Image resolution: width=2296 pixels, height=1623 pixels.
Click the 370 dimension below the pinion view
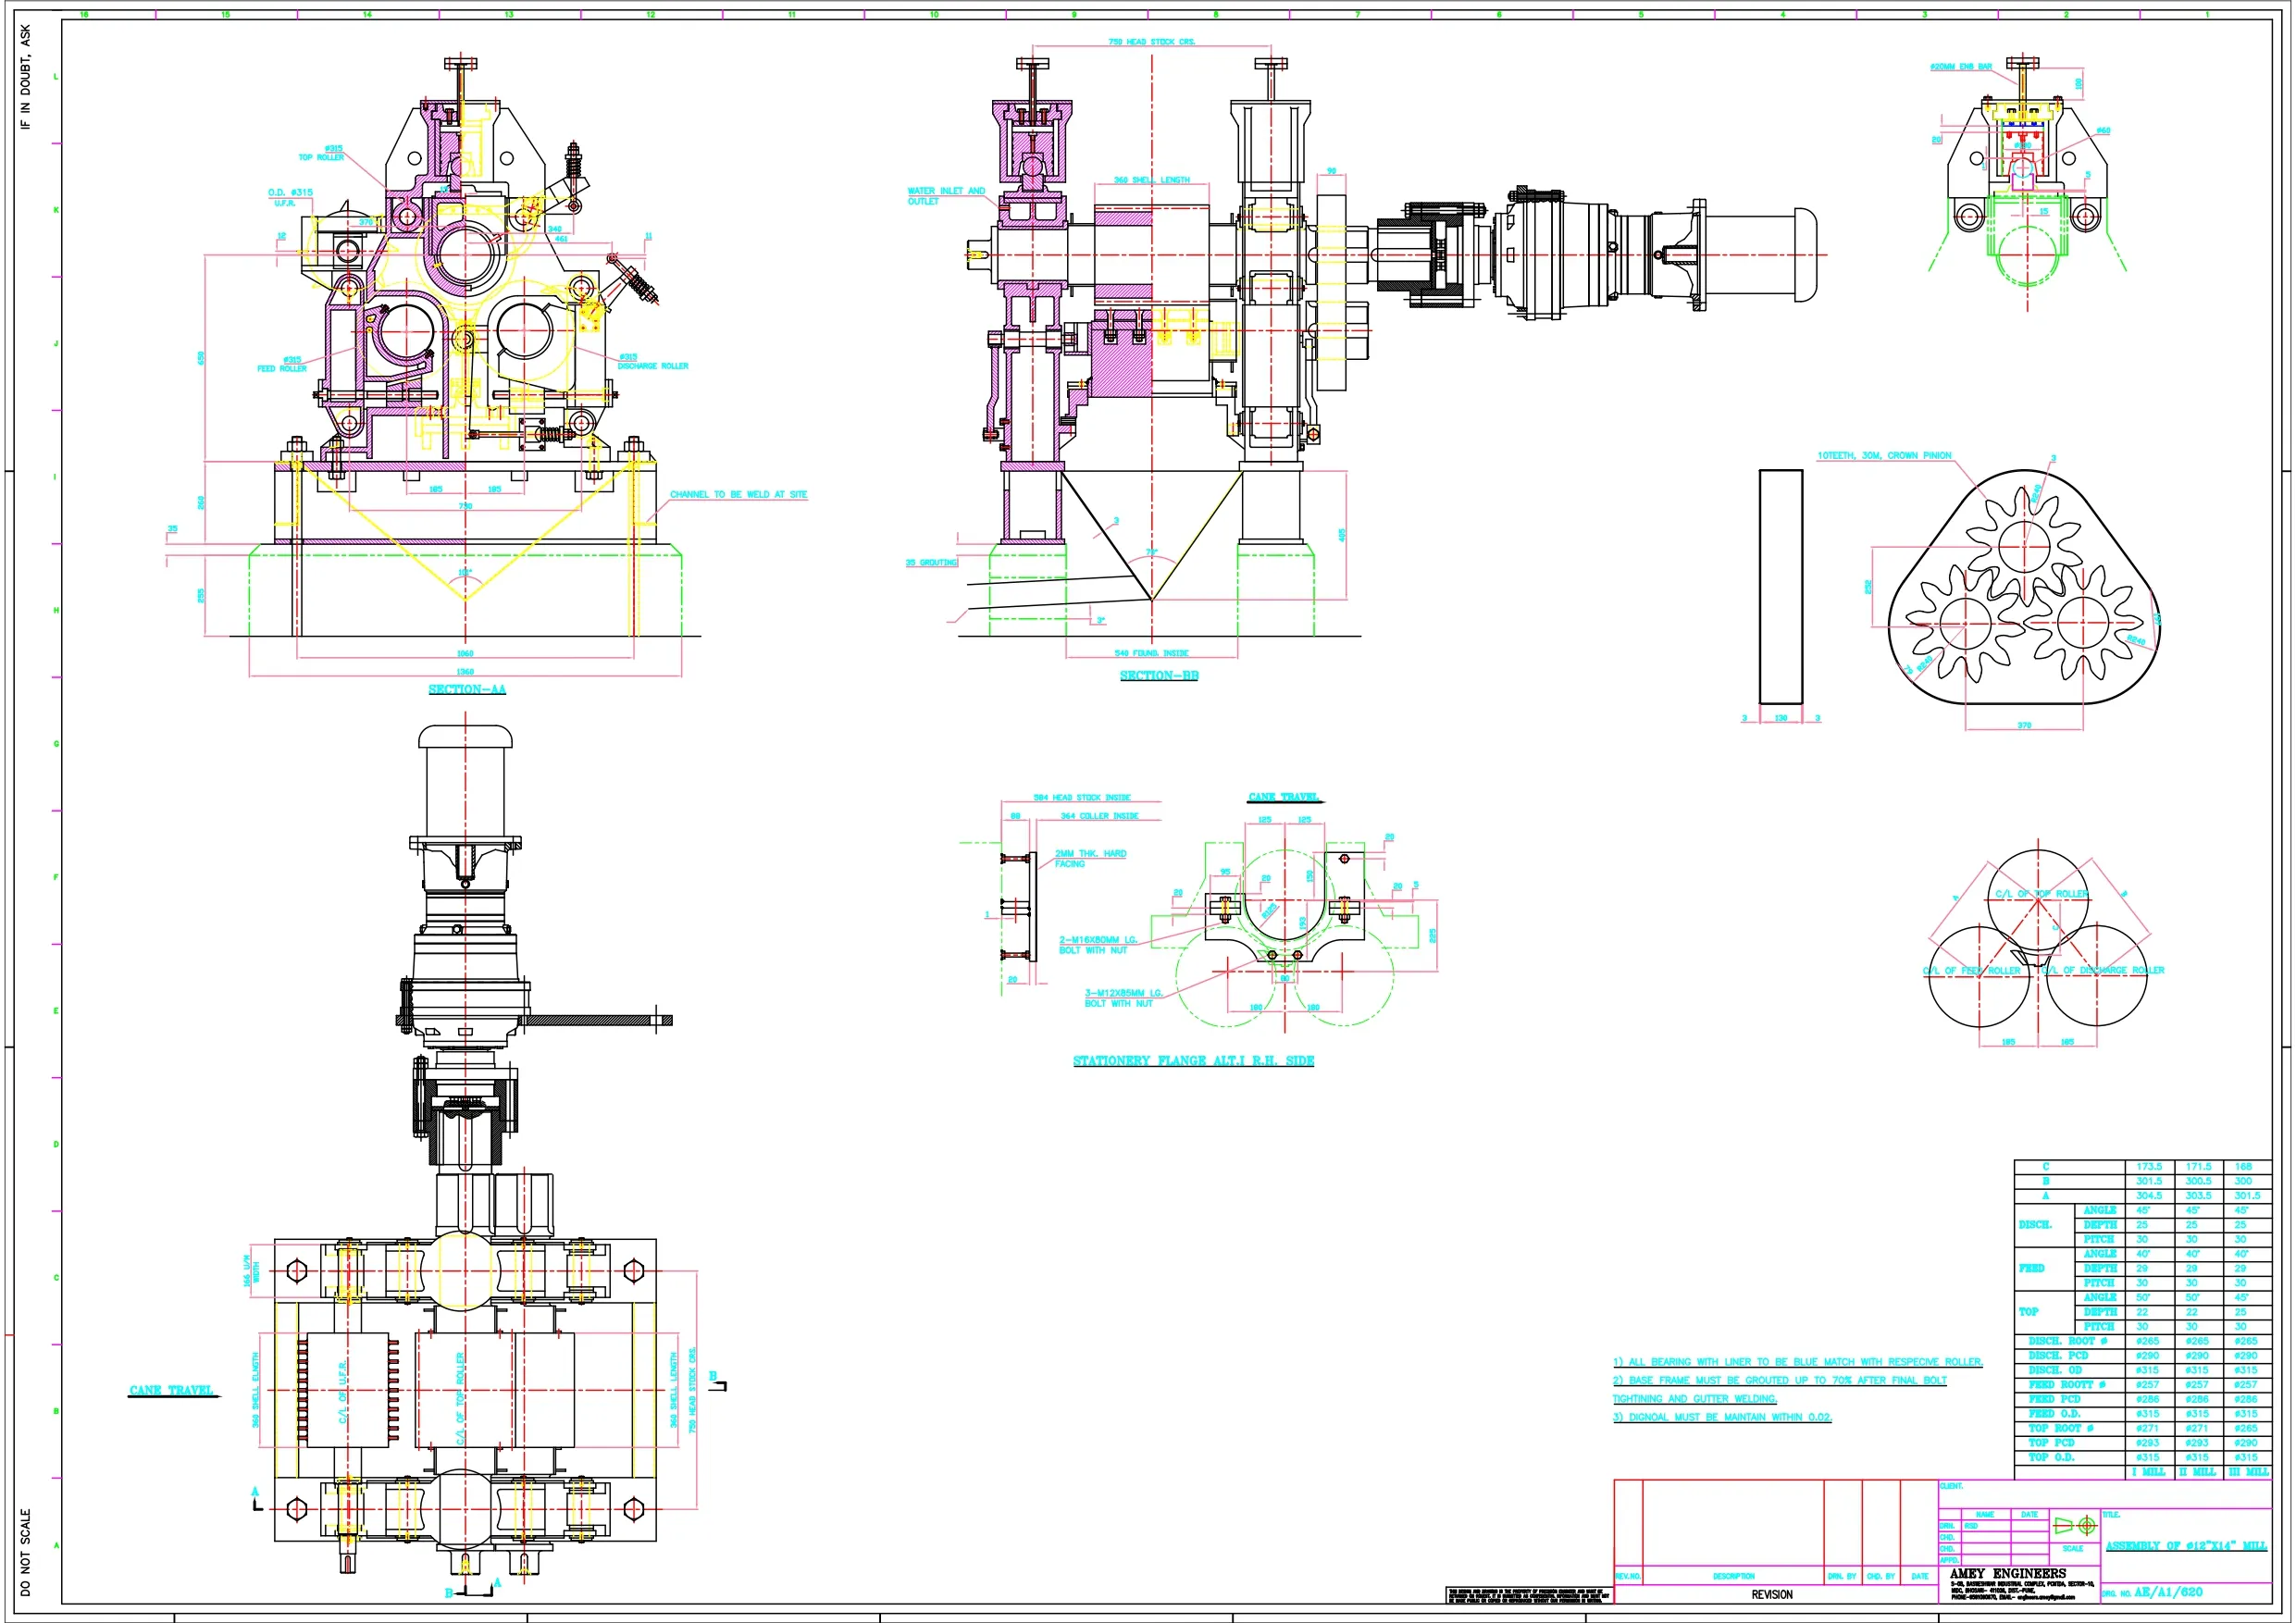(2024, 725)
